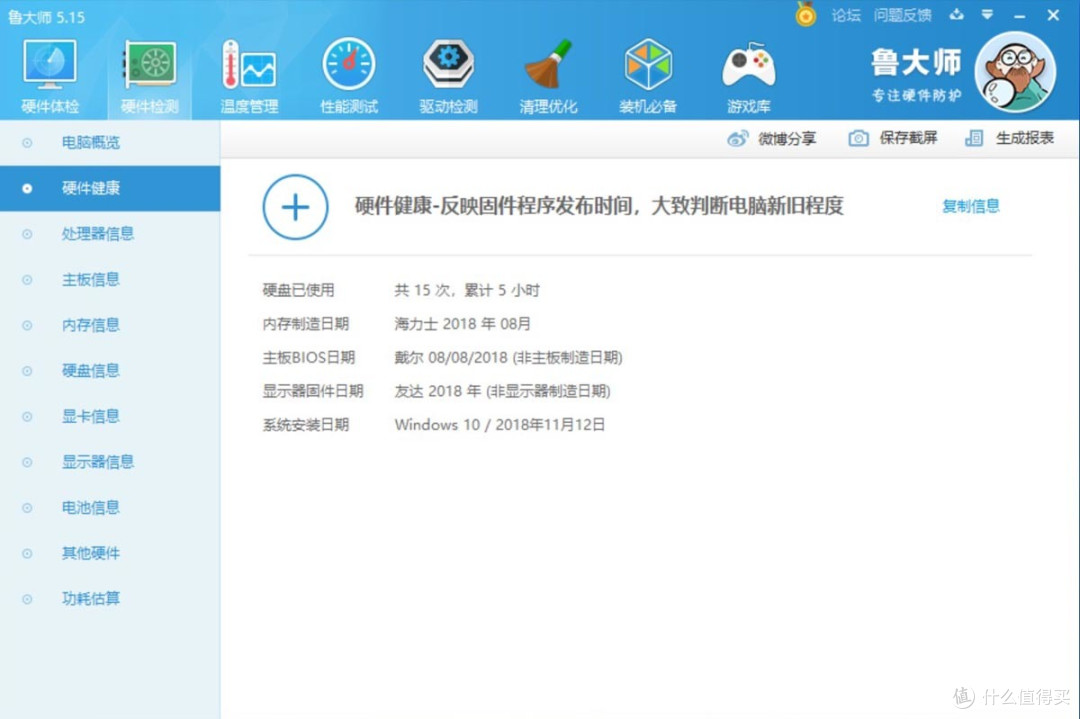Click the 鲁大师 mascot avatar
The image size is (1080, 719).
[x=1015, y=72]
